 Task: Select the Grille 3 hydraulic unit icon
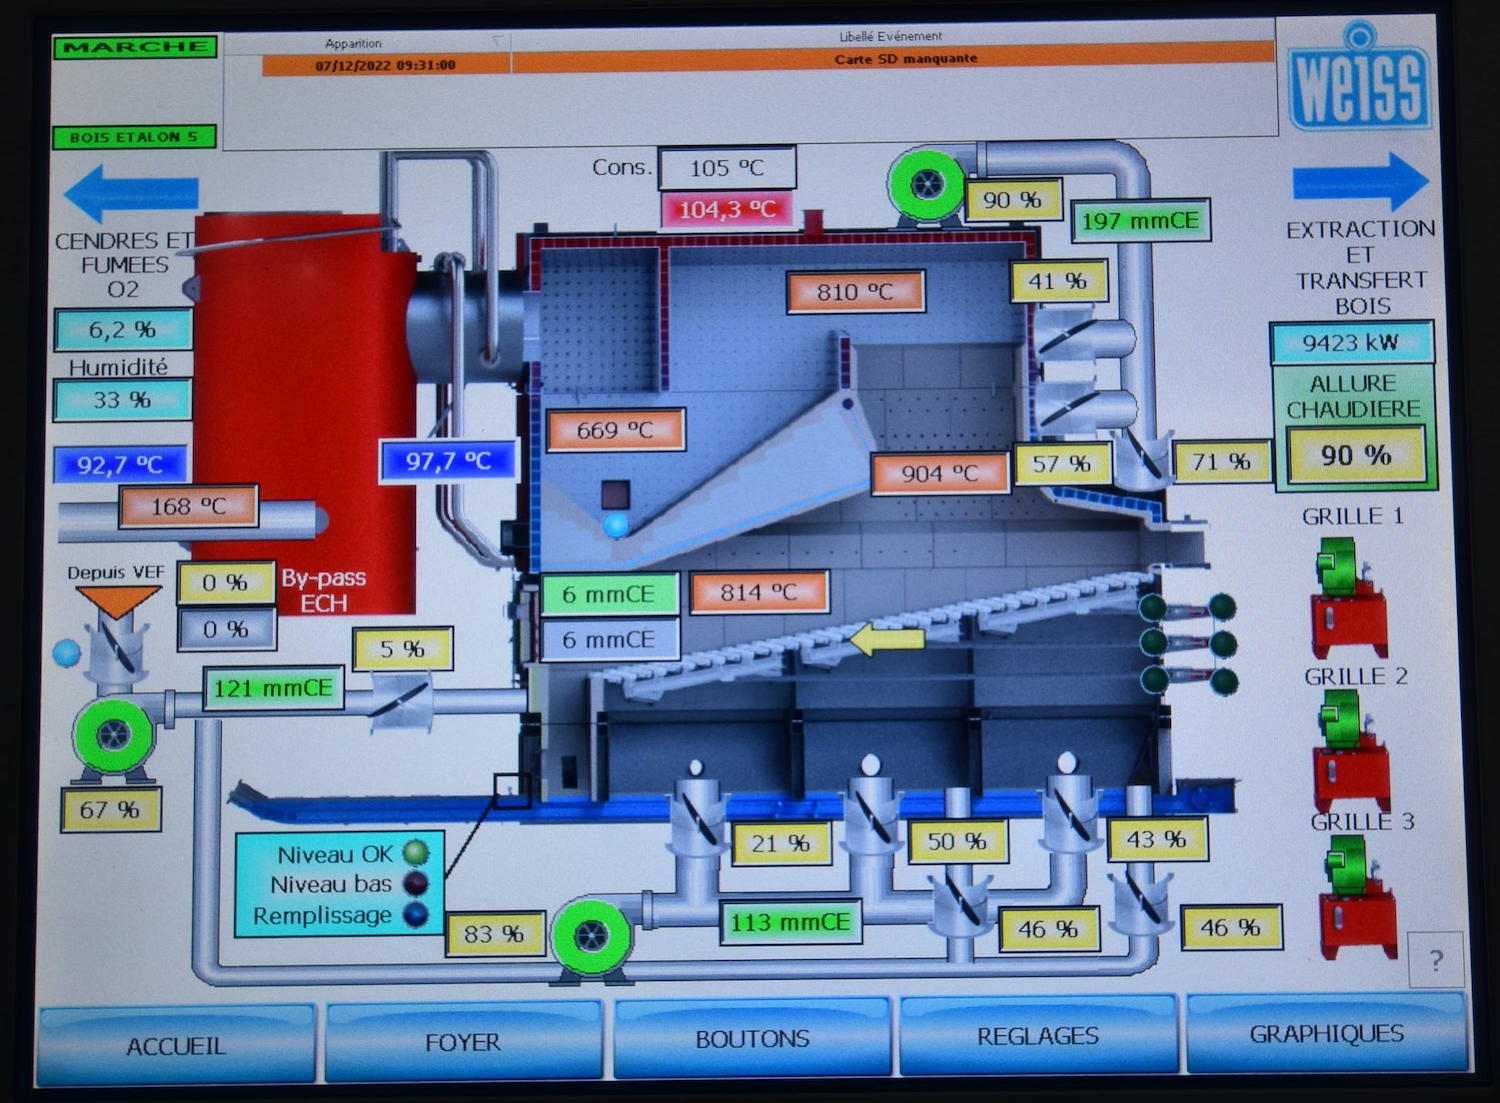(1356, 897)
